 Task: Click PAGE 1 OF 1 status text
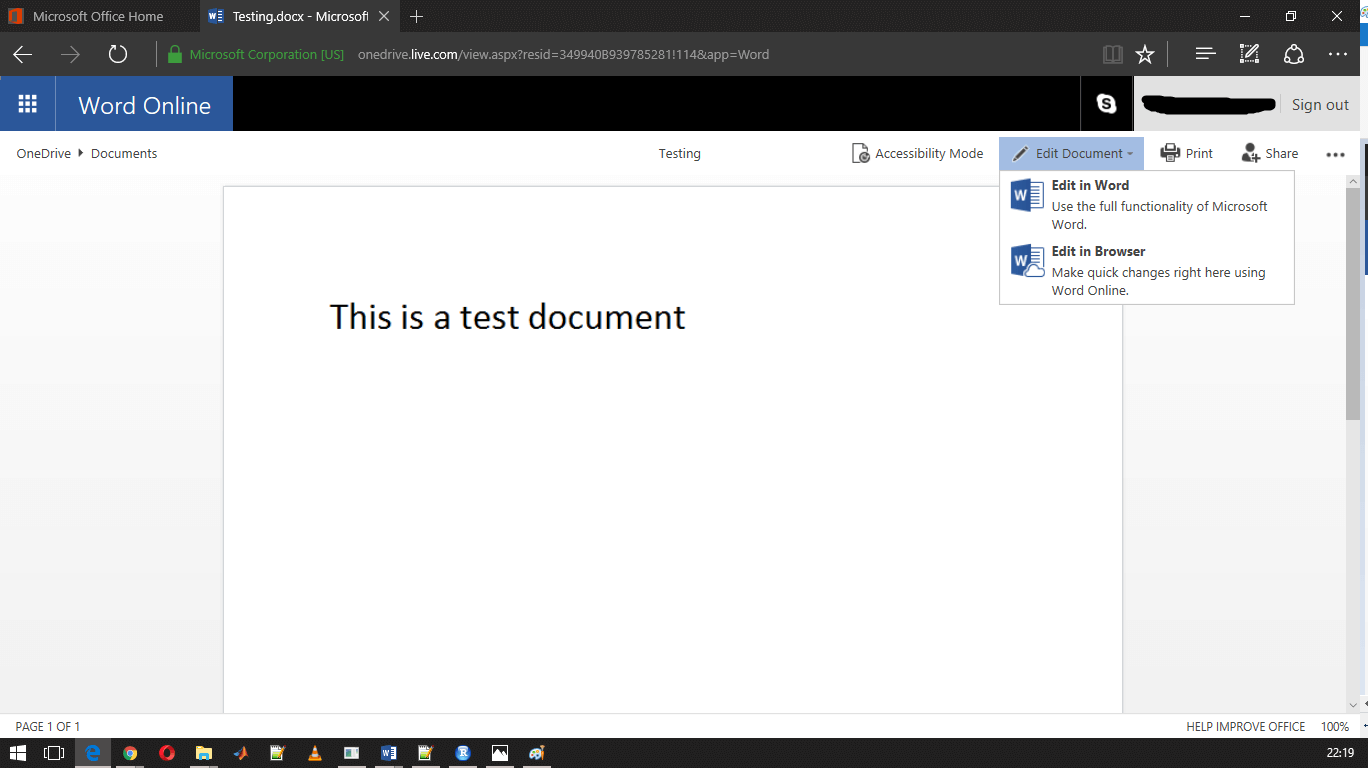(x=48, y=727)
